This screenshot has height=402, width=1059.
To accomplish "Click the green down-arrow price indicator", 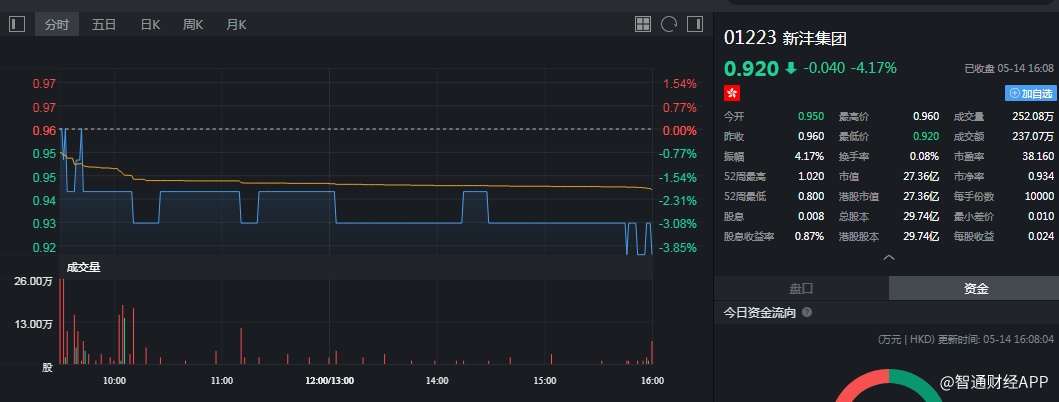I will 791,68.
